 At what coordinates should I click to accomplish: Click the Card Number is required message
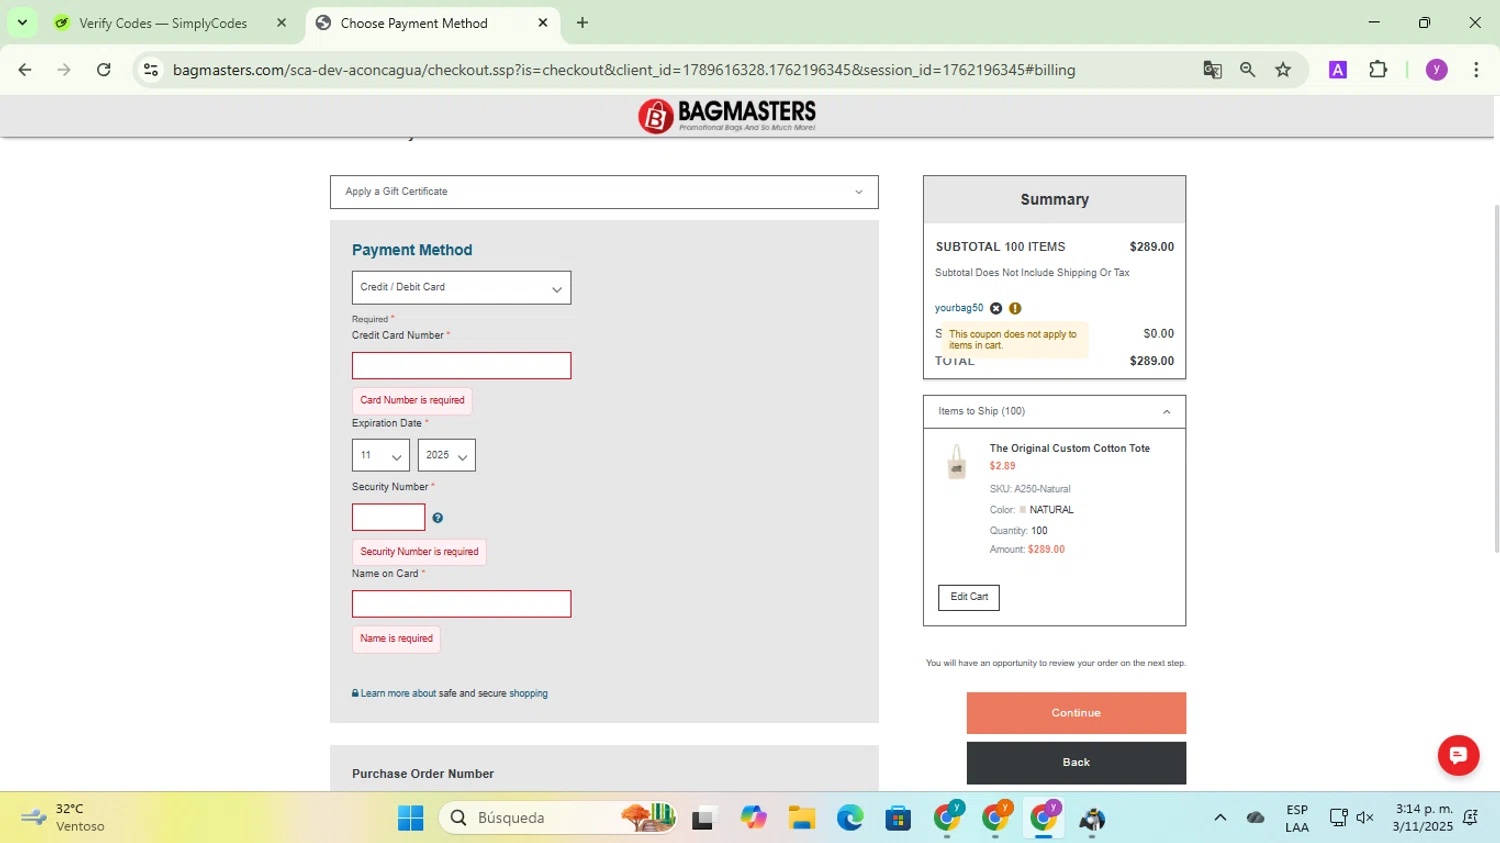pyautogui.click(x=412, y=401)
